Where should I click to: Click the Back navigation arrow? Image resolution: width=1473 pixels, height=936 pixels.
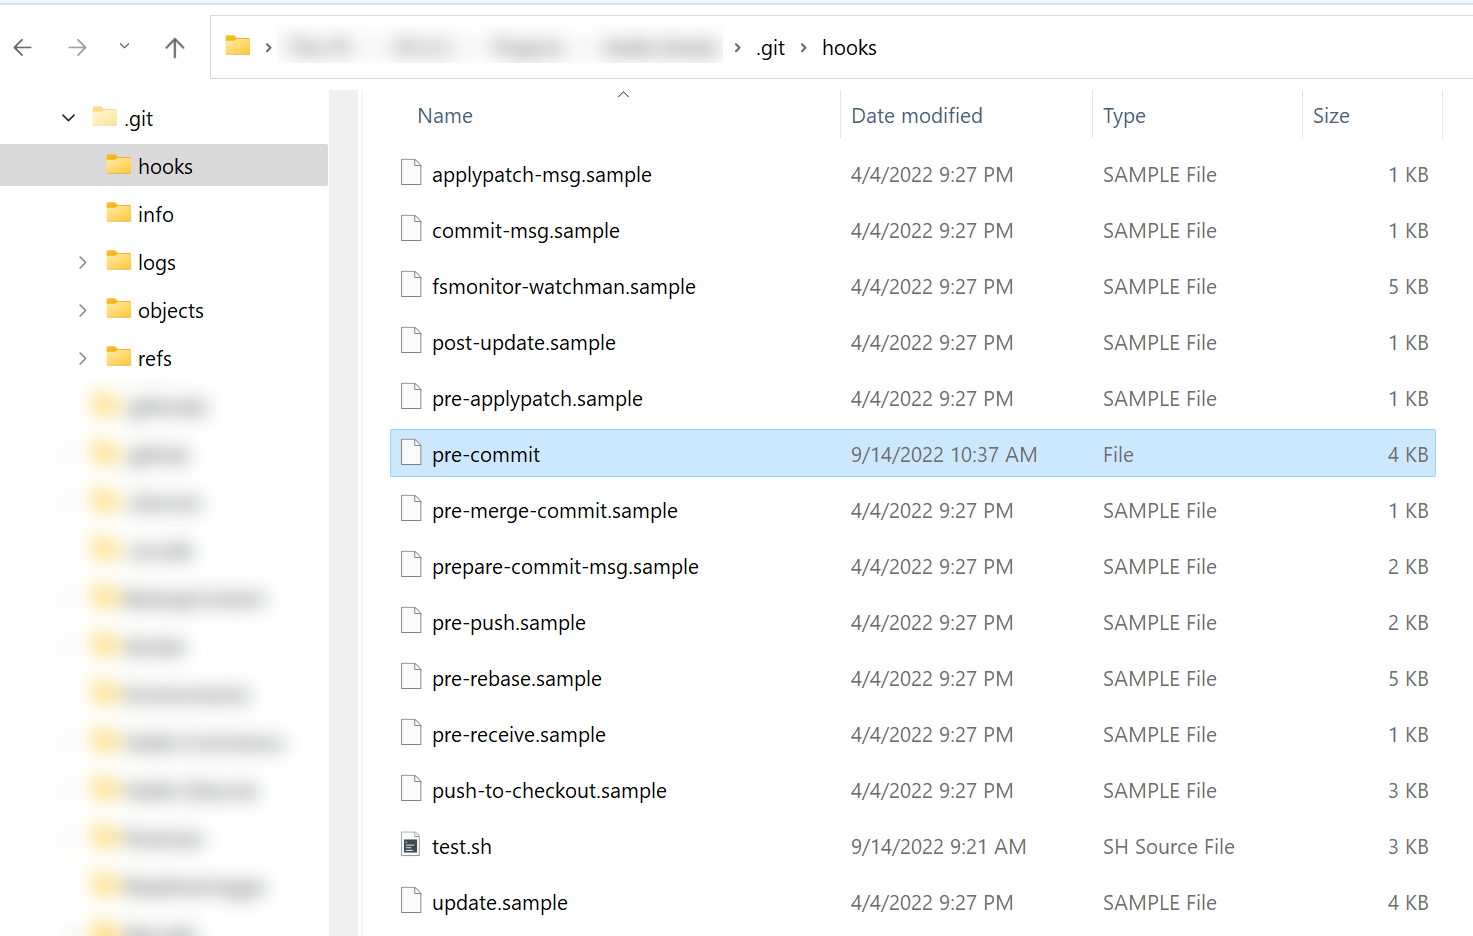coord(23,48)
